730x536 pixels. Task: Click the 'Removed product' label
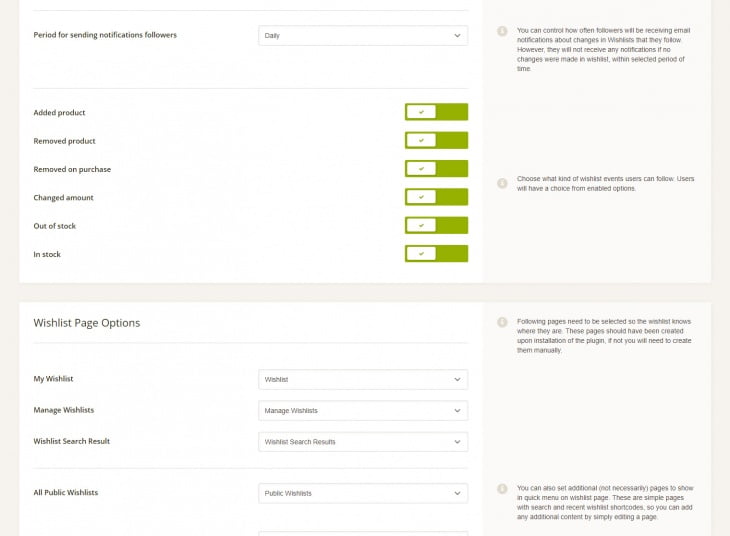pyautogui.click(x=64, y=141)
